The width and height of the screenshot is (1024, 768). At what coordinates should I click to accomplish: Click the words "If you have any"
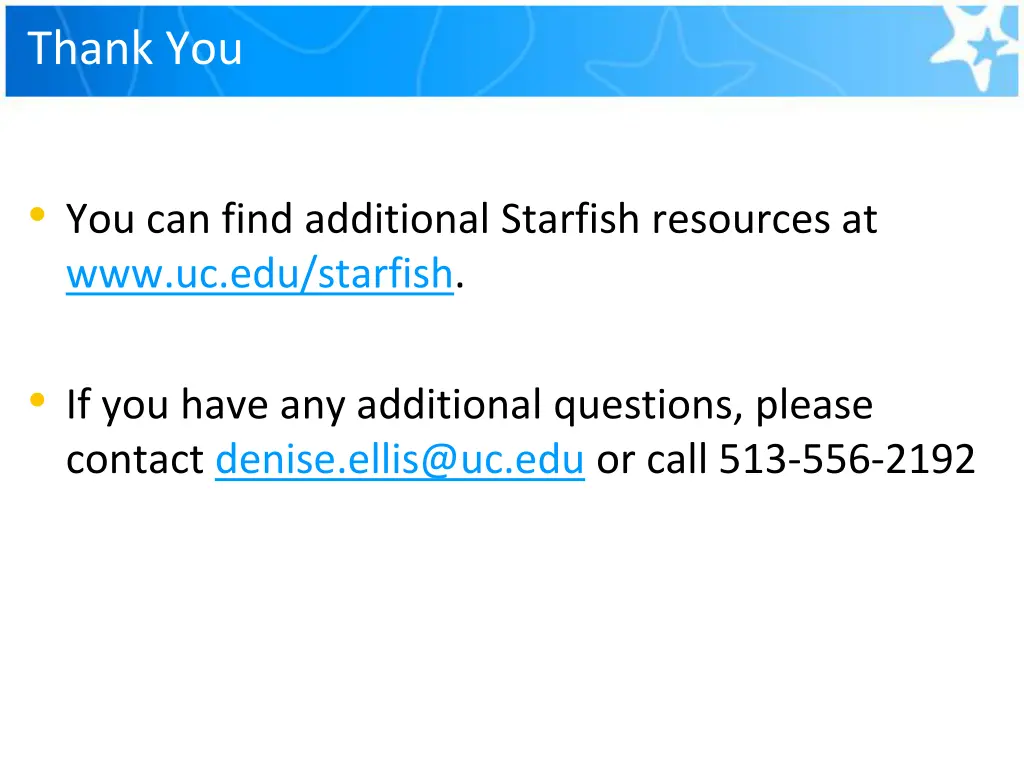(x=206, y=405)
